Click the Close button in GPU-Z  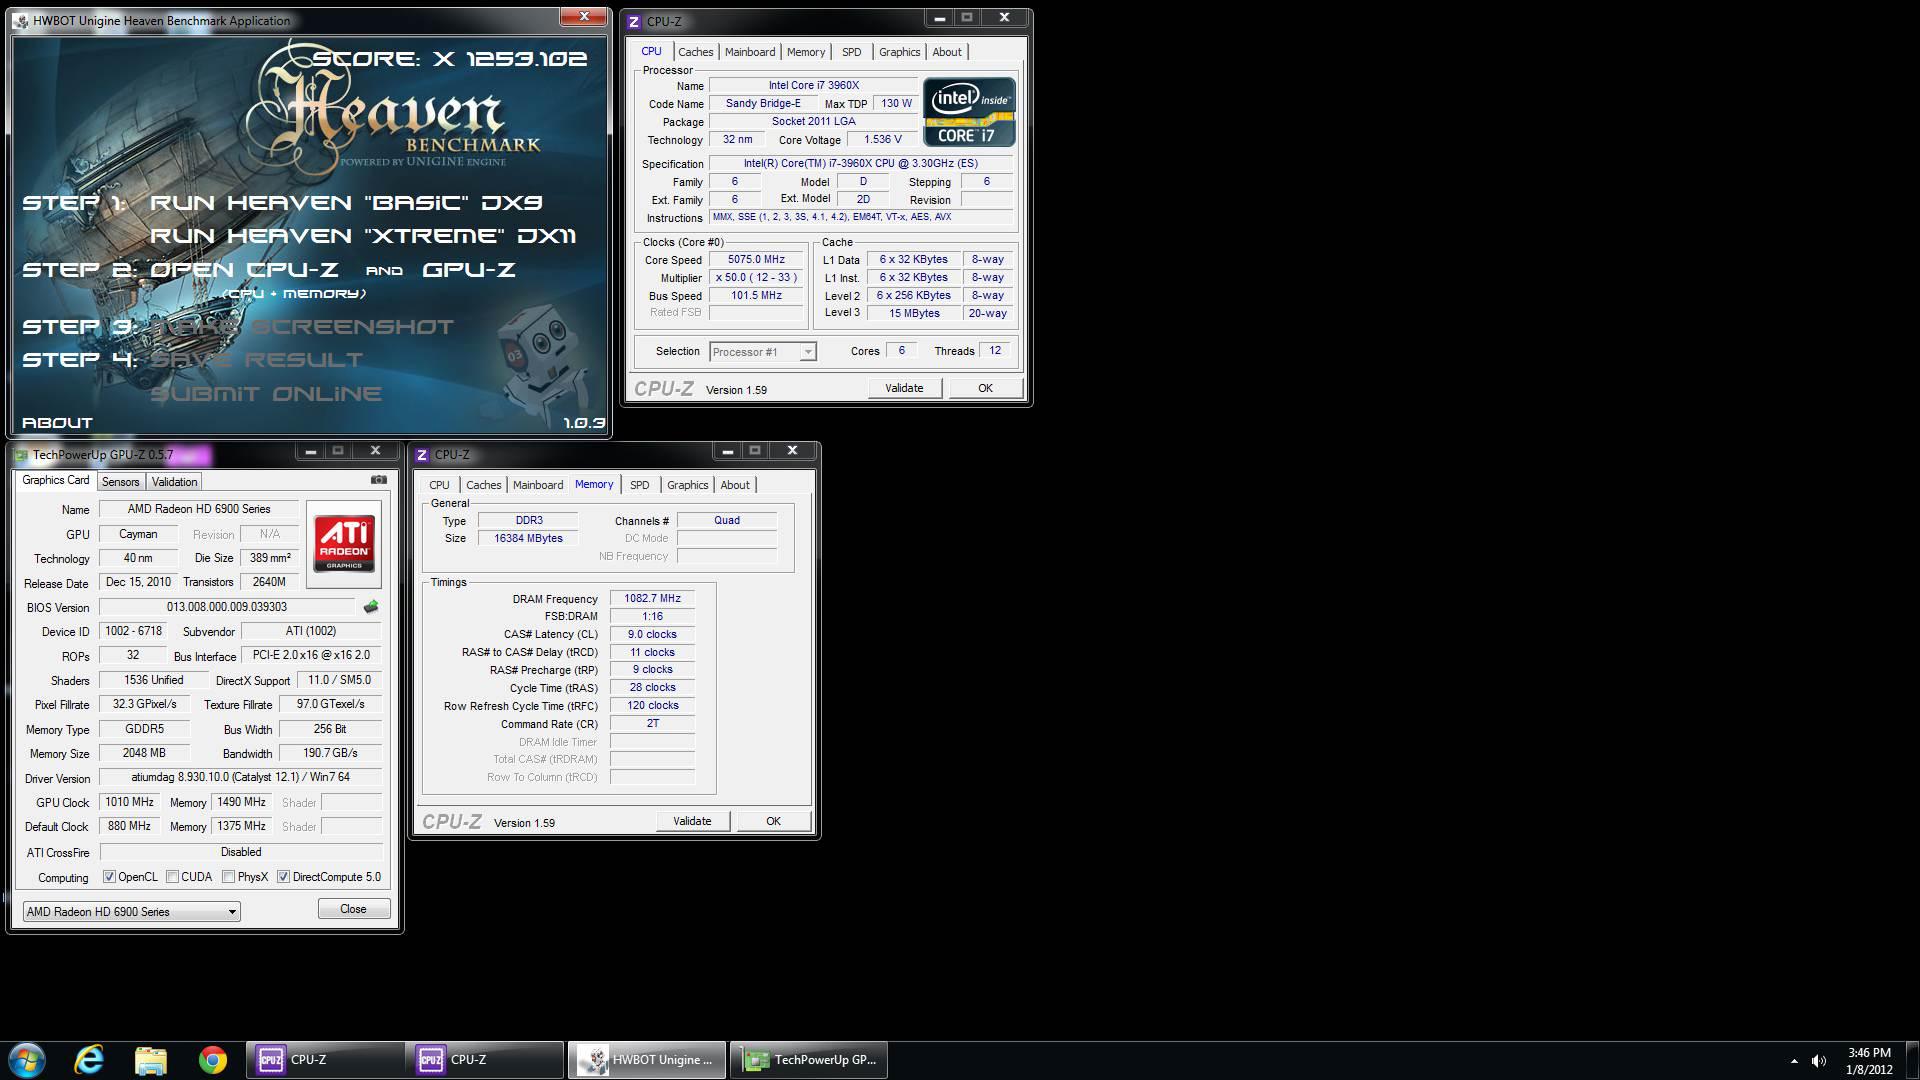click(353, 909)
